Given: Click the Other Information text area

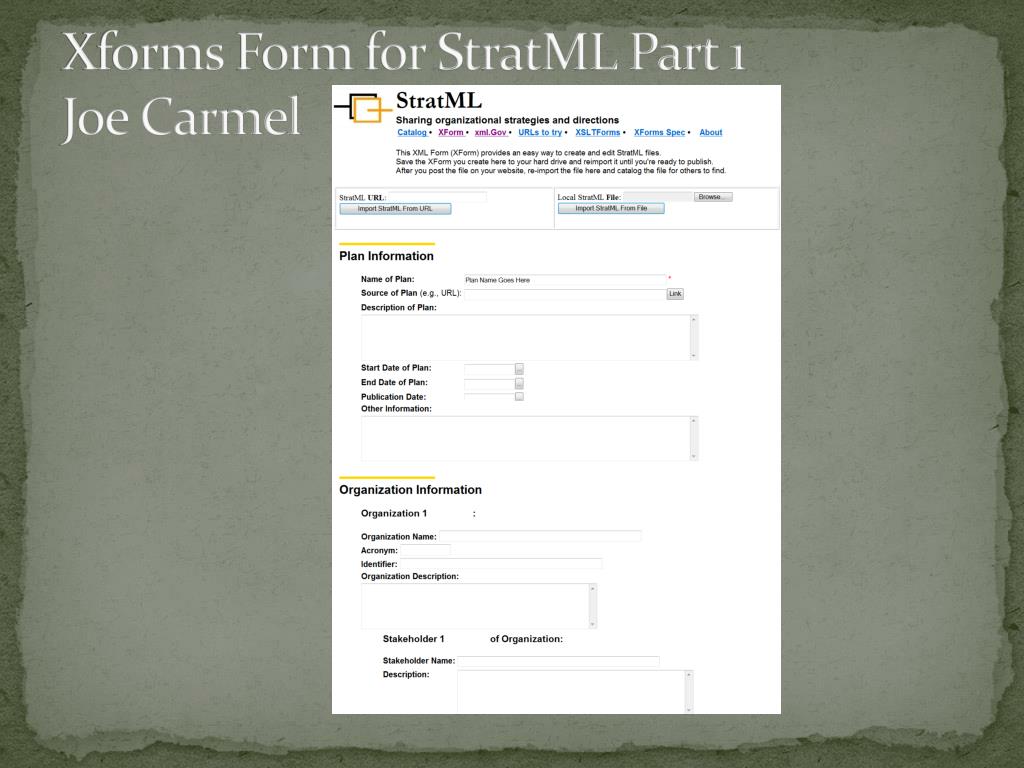Looking at the screenshot, I should tap(526, 438).
